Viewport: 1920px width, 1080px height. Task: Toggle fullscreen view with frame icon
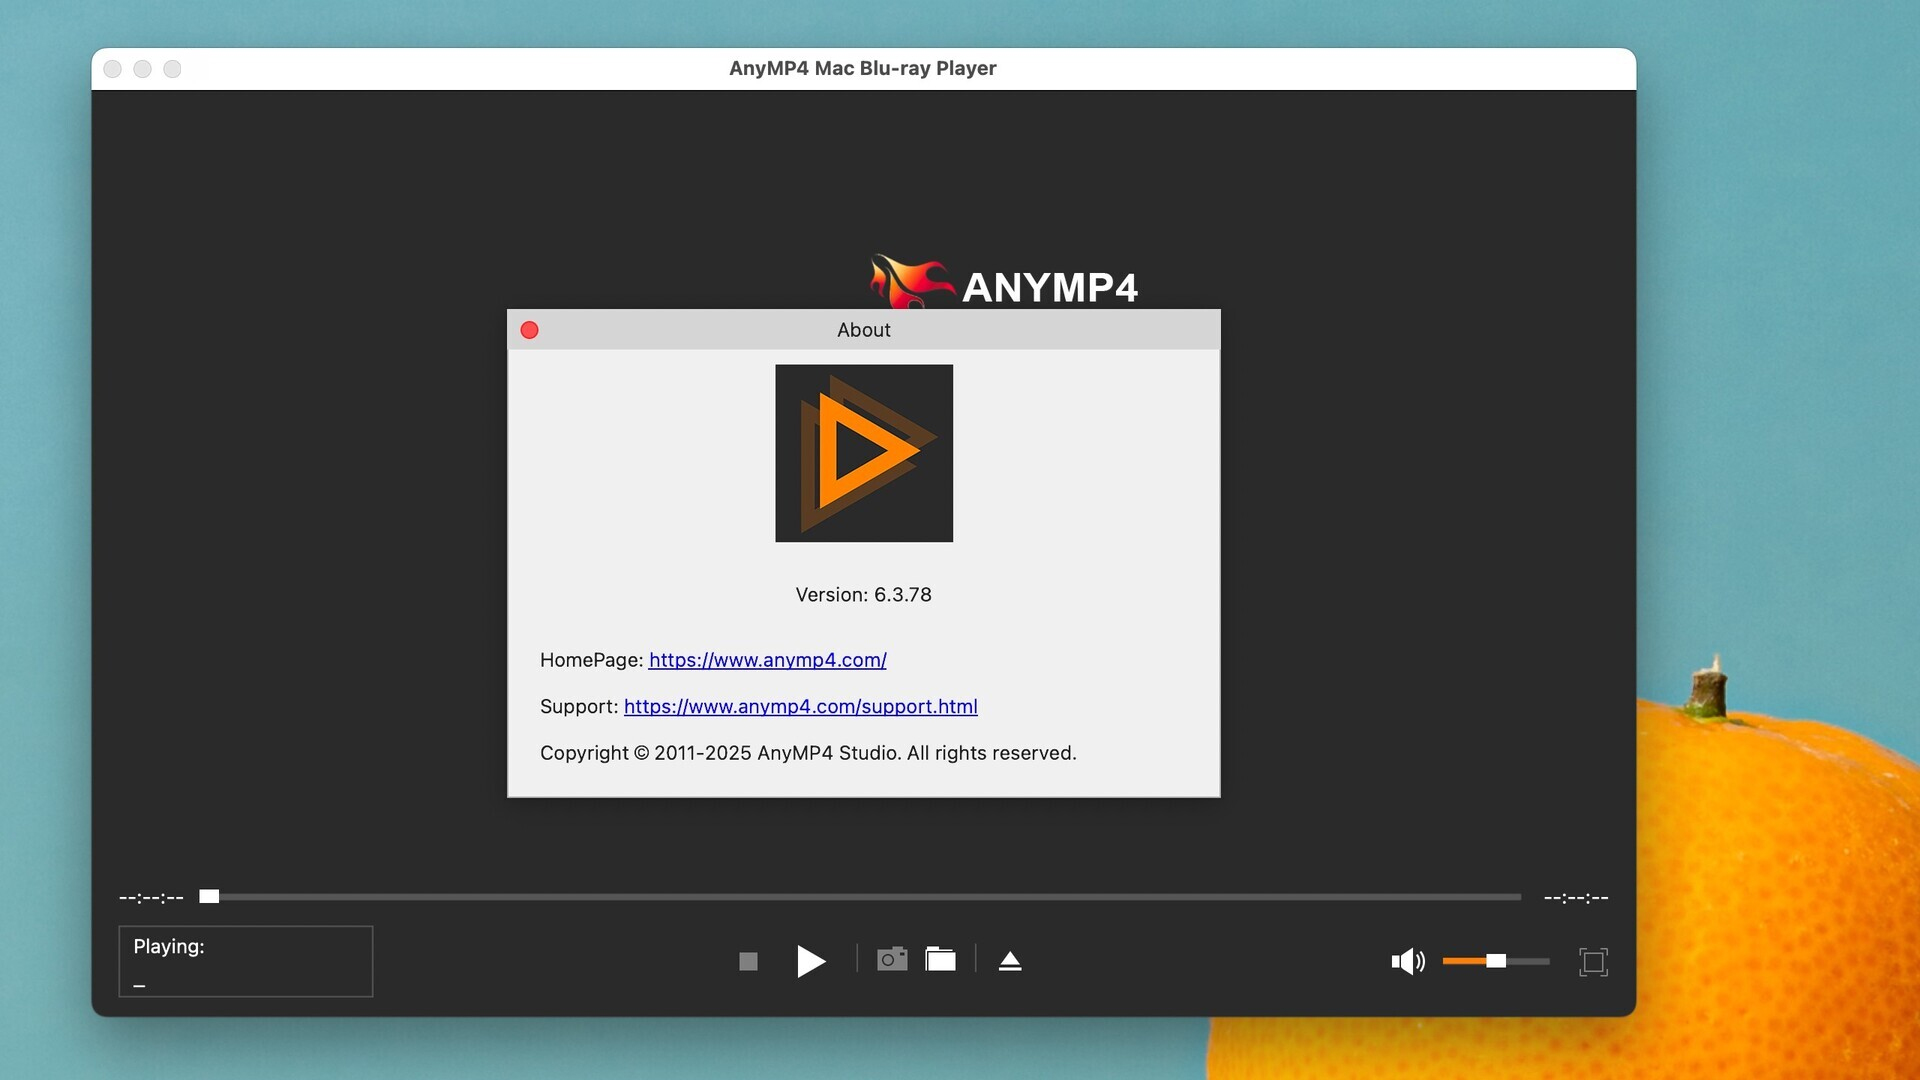[x=1592, y=961]
